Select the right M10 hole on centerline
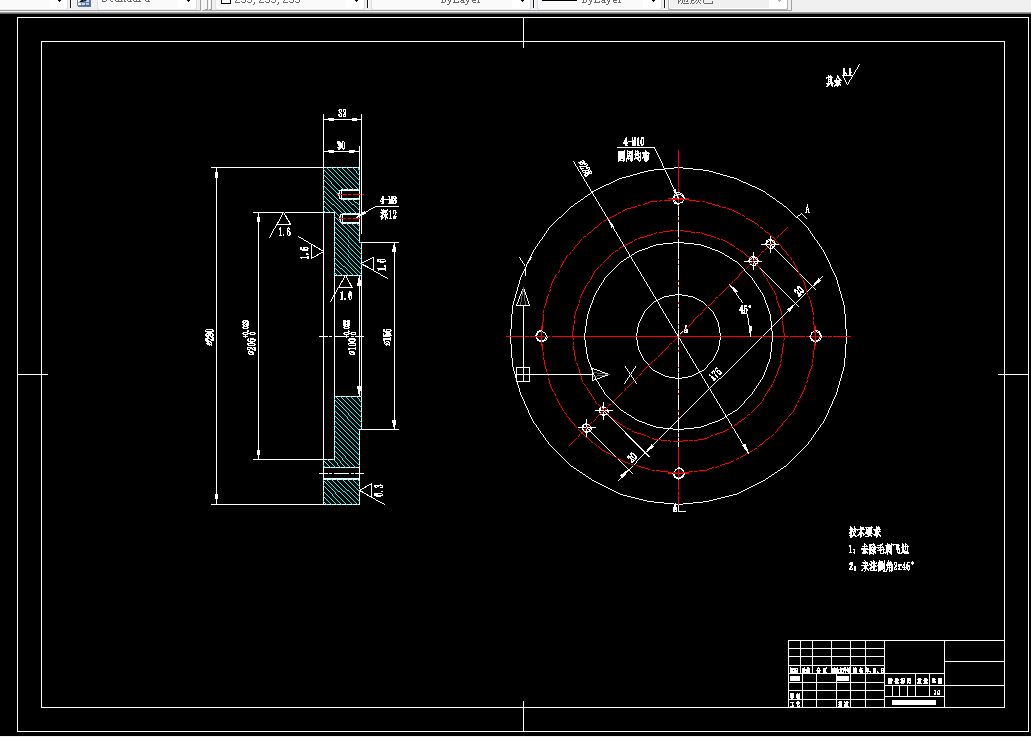This screenshot has width=1031, height=737. point(815,337)
